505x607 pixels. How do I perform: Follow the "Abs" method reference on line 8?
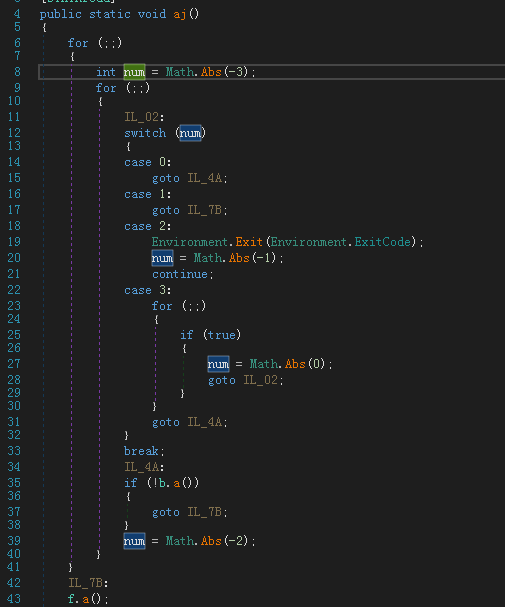click(211, 72)
